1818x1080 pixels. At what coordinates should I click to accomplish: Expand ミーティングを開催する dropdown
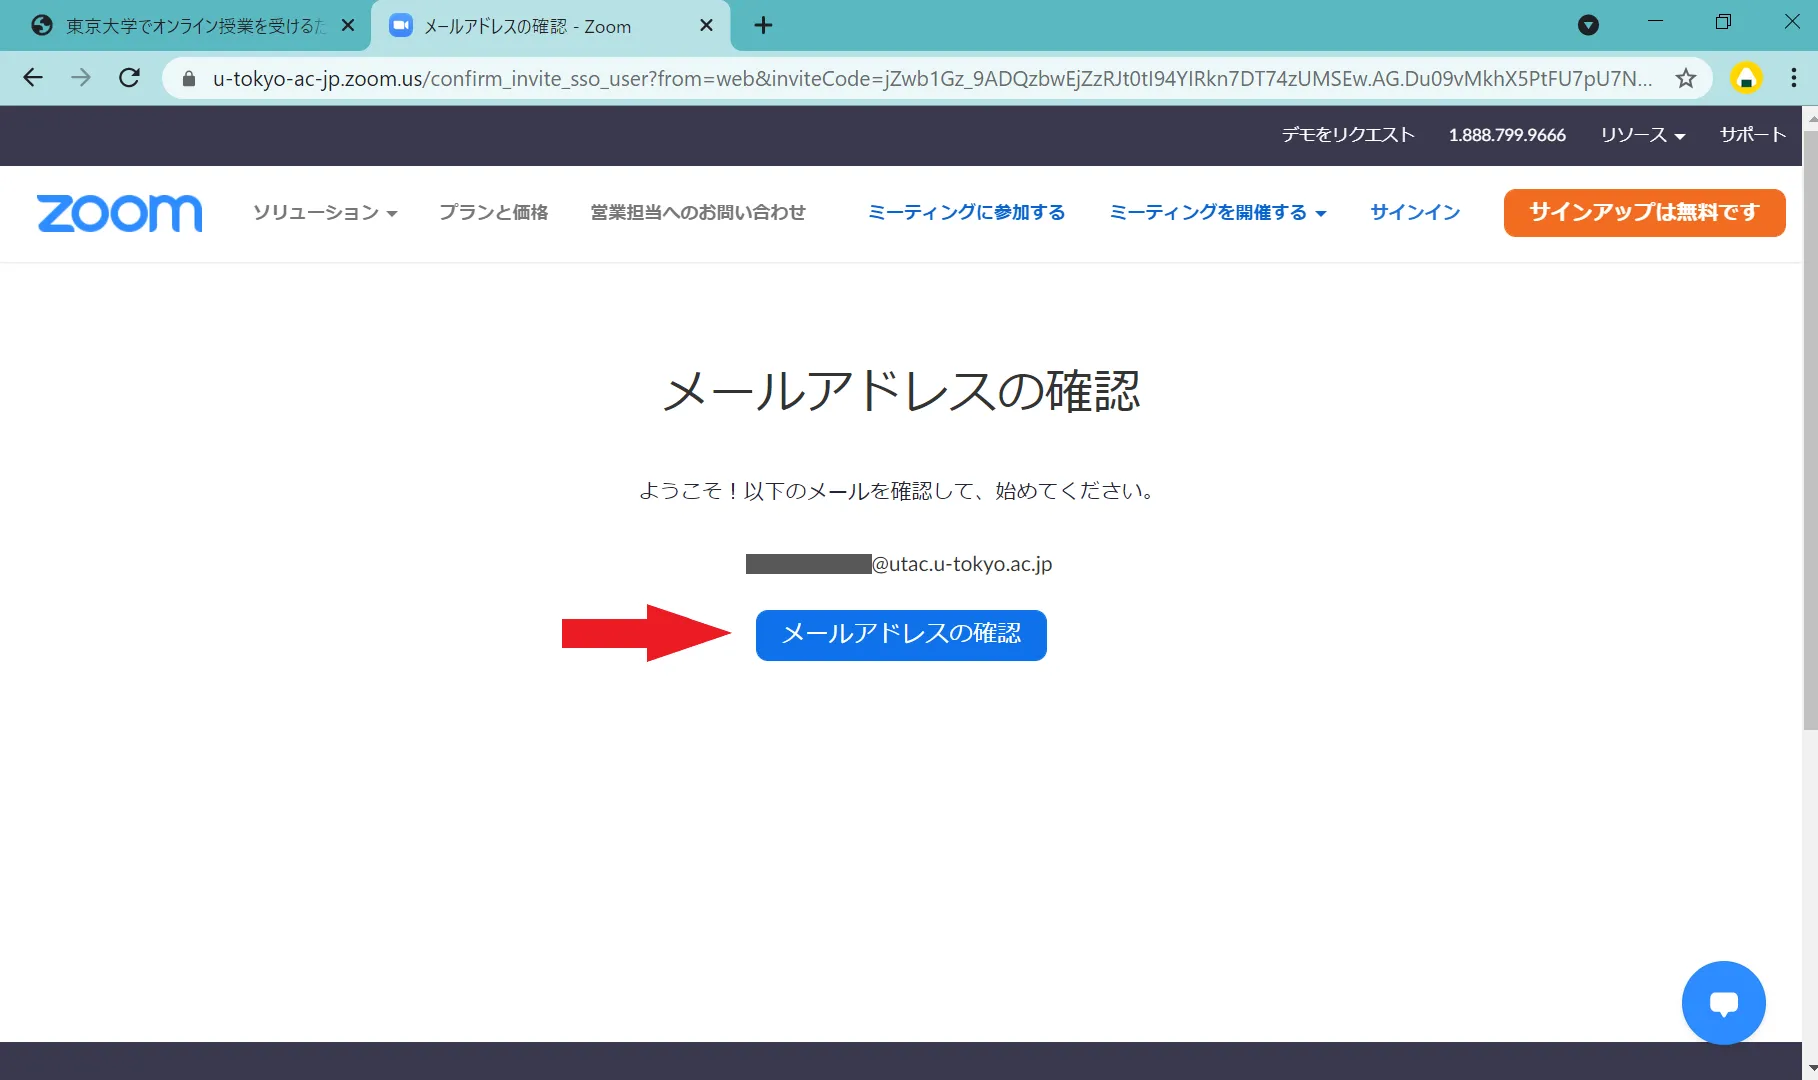pos(1217,213)
